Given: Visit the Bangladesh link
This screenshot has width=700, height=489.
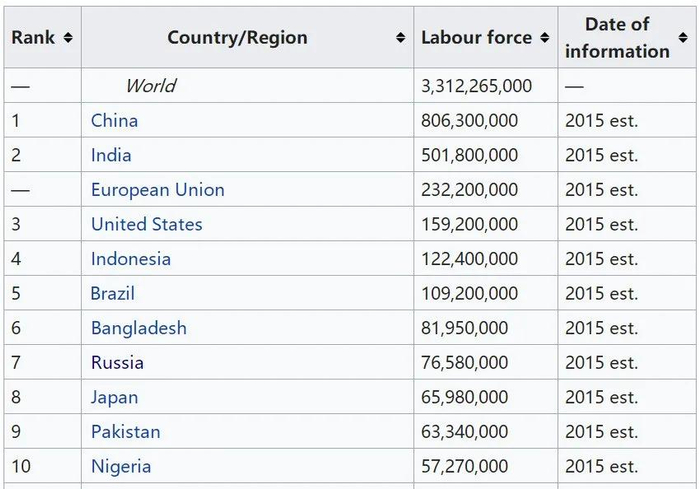Looking at the screenshot, I should 138,328.
